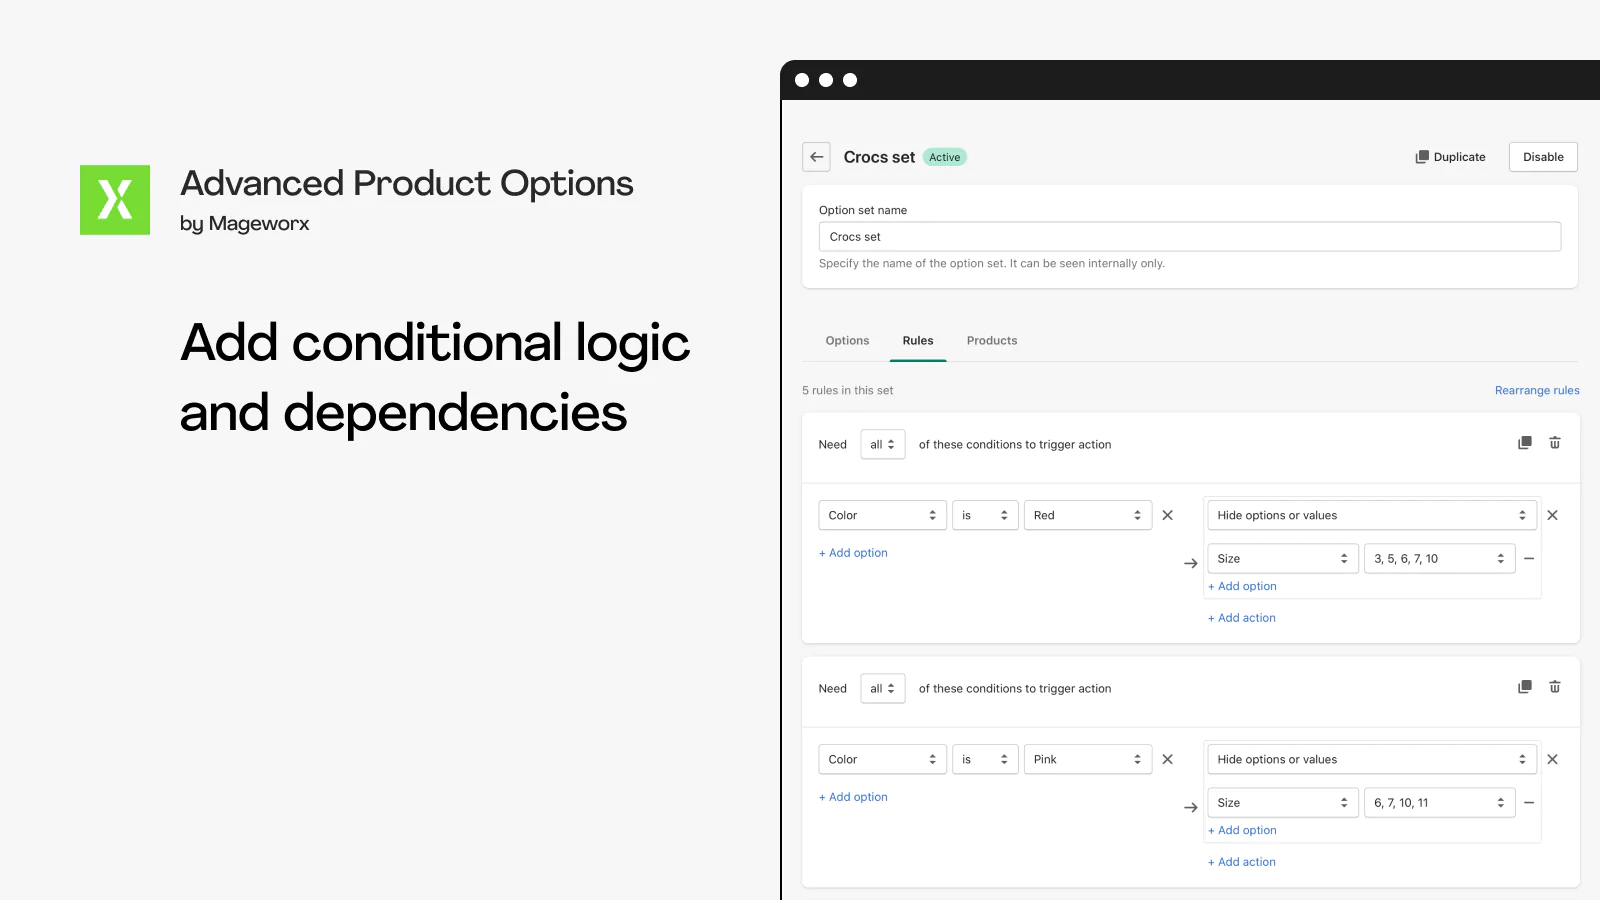Remove the Size 3, 5, 6, 7, 10 row with minus icon
This screenshot has height=900, width=1600.
click(x=1529, y=559)
